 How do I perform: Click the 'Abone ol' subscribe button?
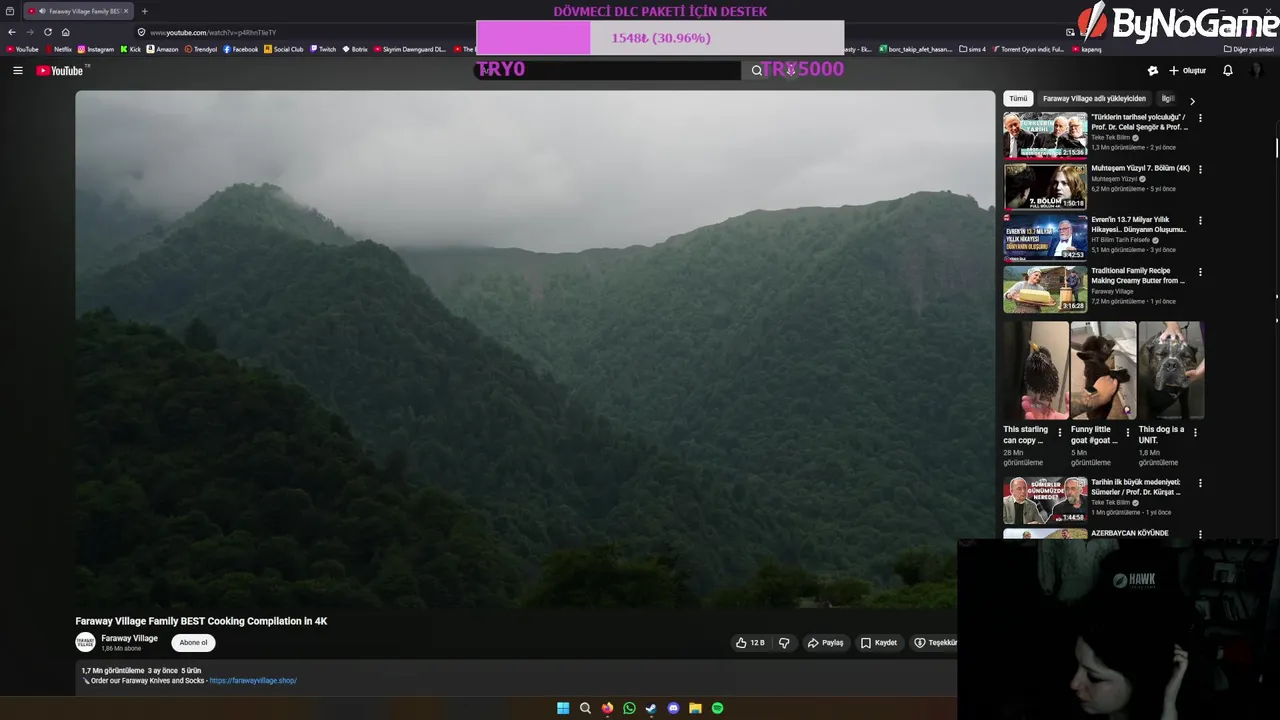coord(193,643)
